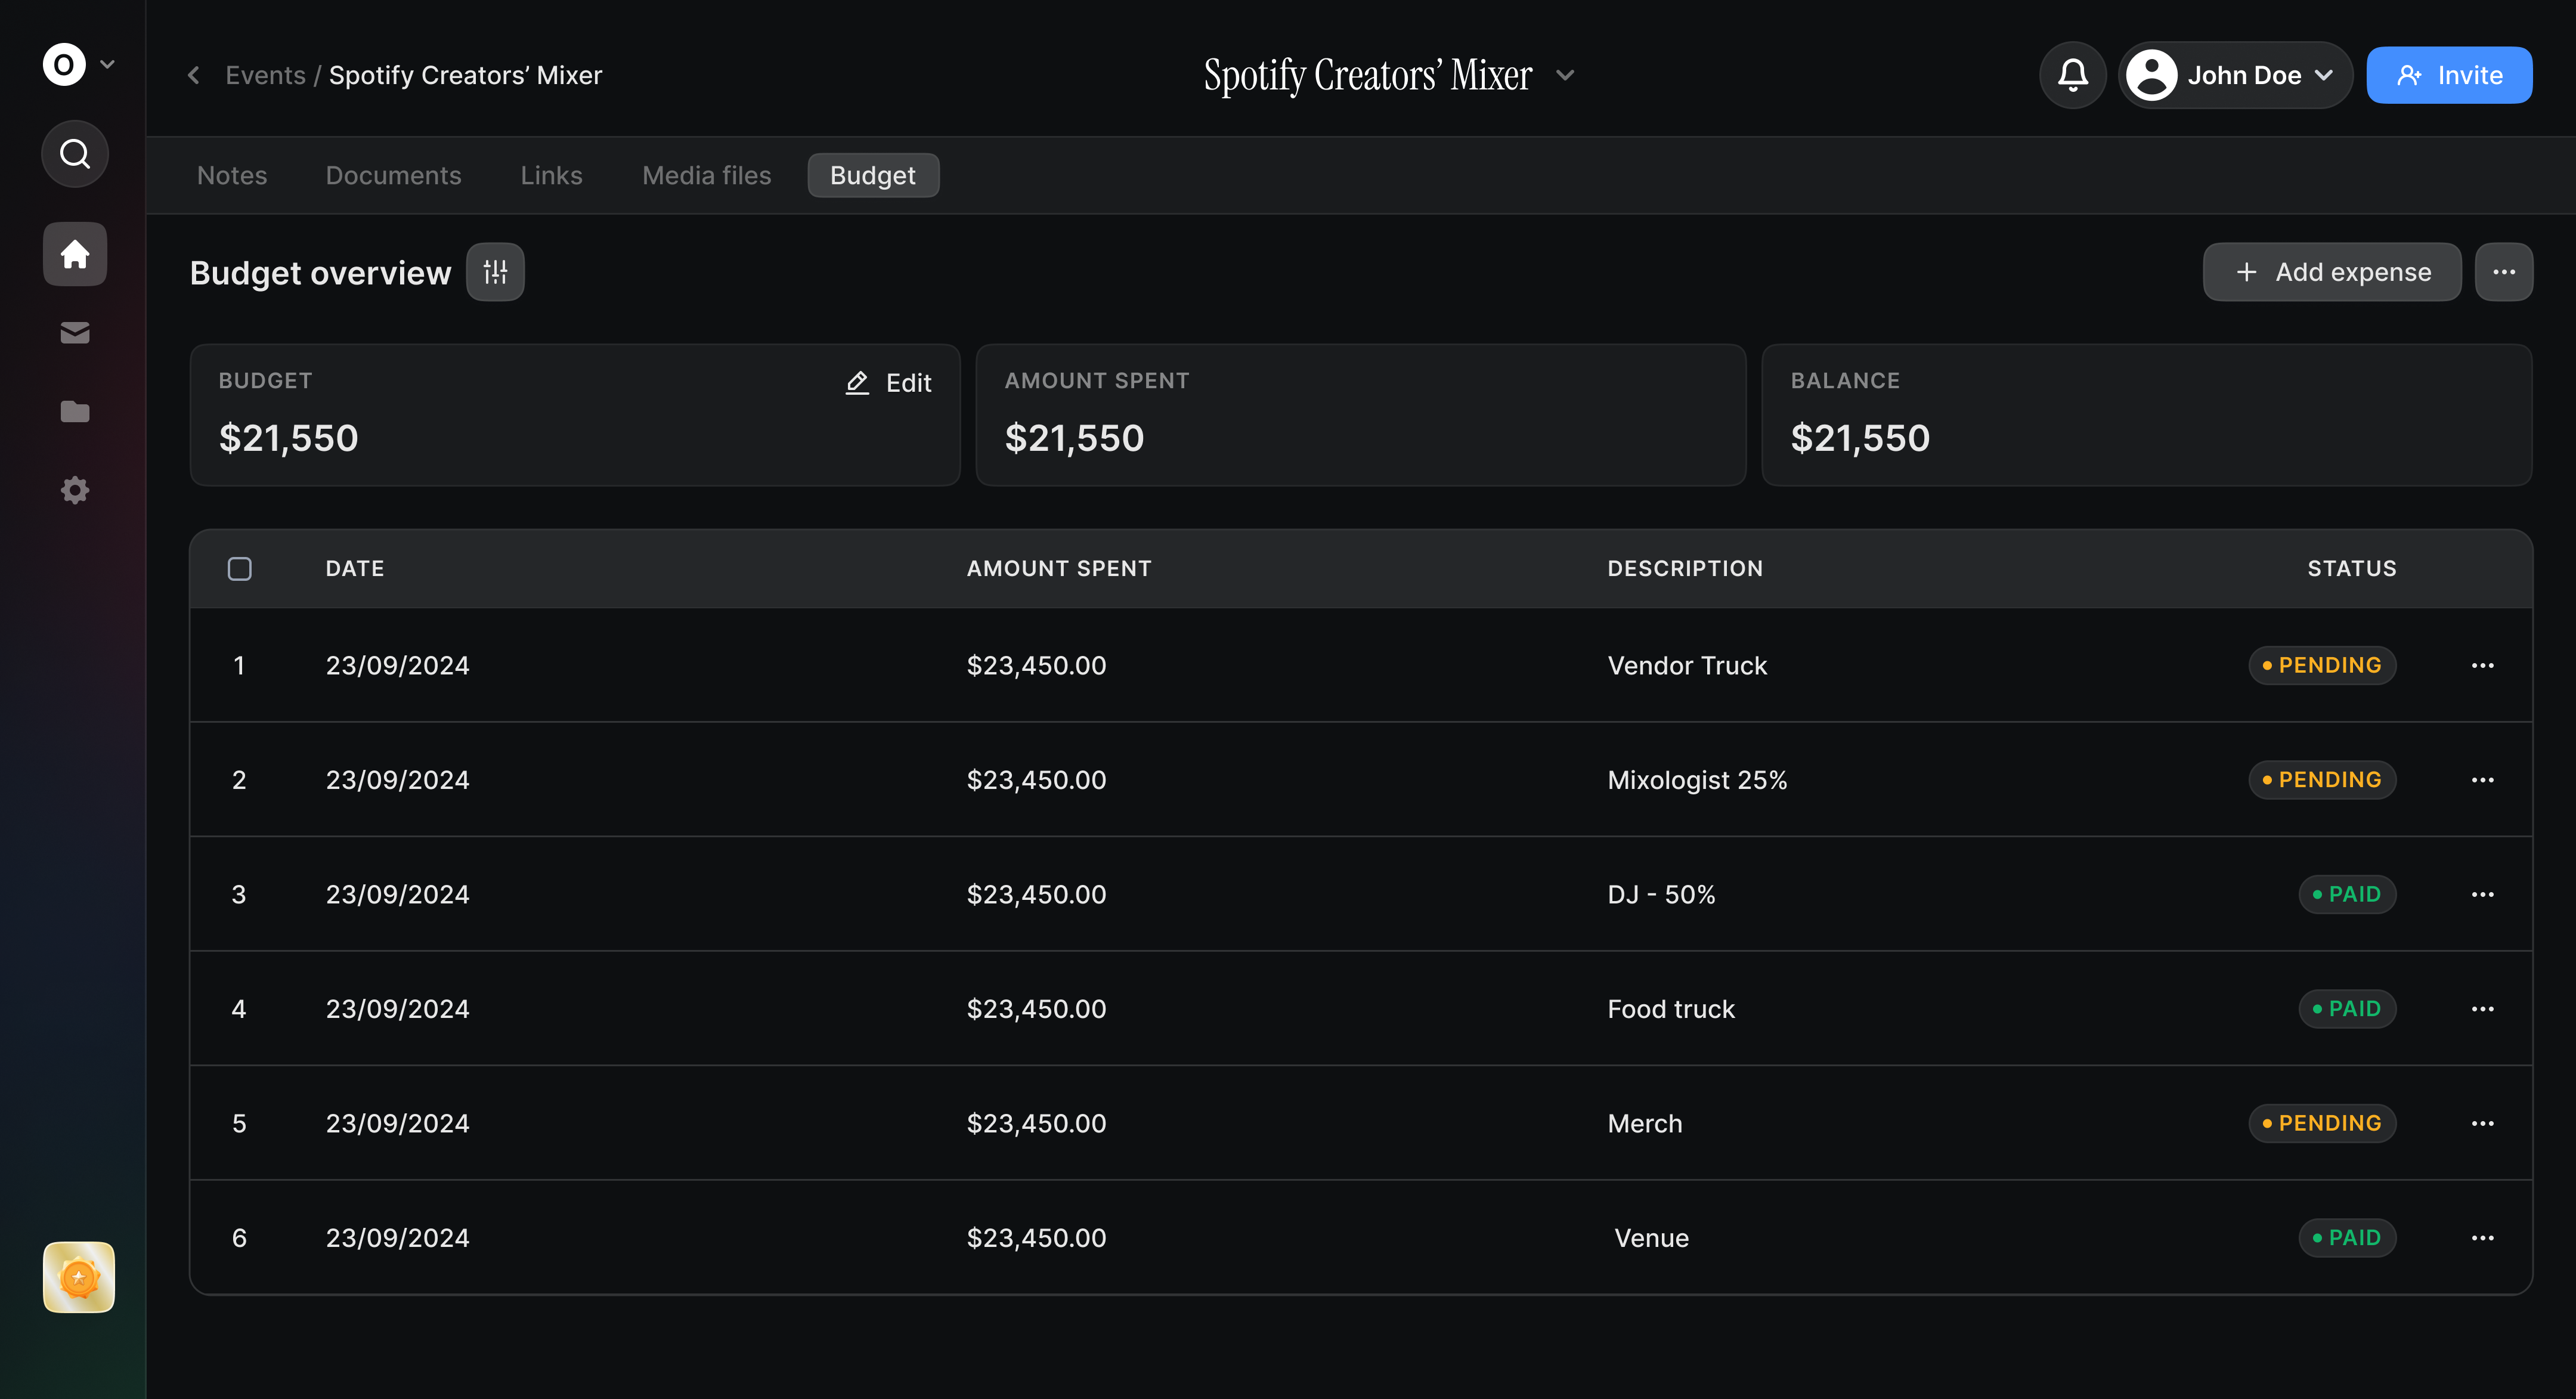Click the Mixologist 25% description
Viewport: 2576px width, 1399px height.
click(x=1697, y=780)
